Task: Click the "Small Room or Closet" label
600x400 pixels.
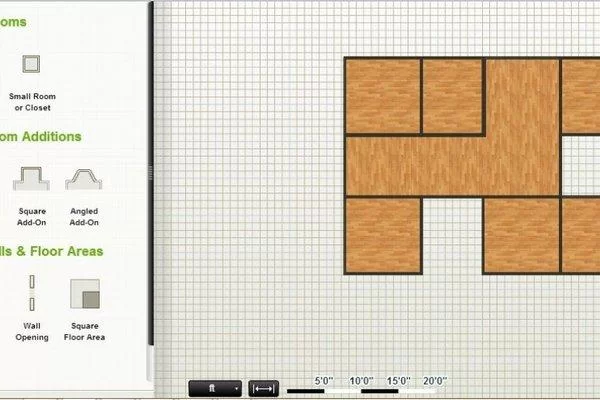Action: tap(33, 102)
